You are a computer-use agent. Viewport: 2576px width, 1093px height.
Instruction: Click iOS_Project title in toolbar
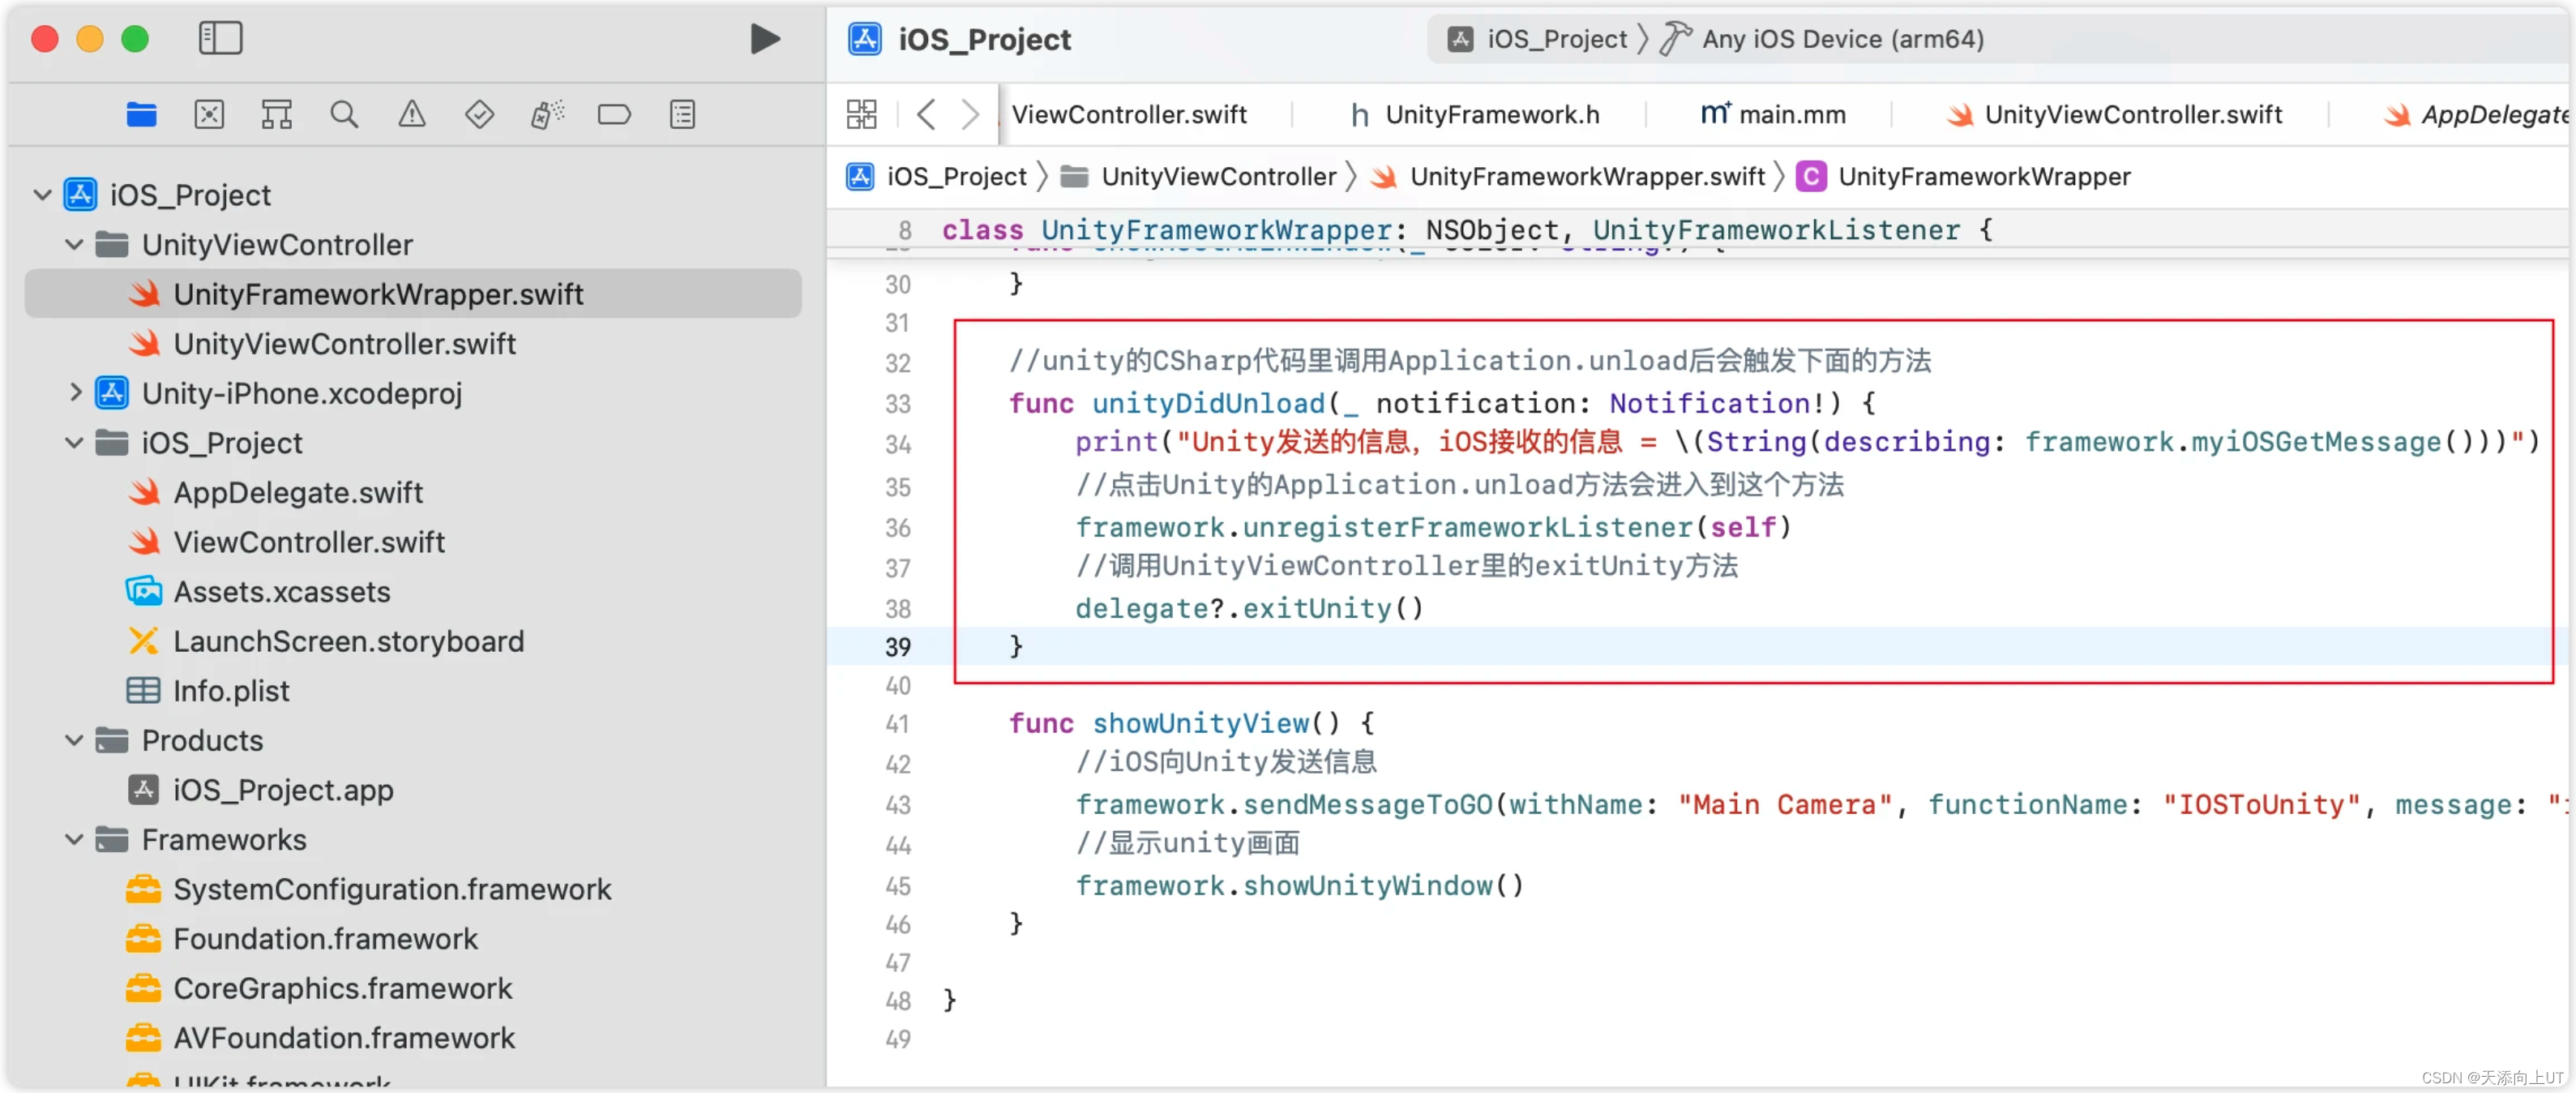point(984,39)
